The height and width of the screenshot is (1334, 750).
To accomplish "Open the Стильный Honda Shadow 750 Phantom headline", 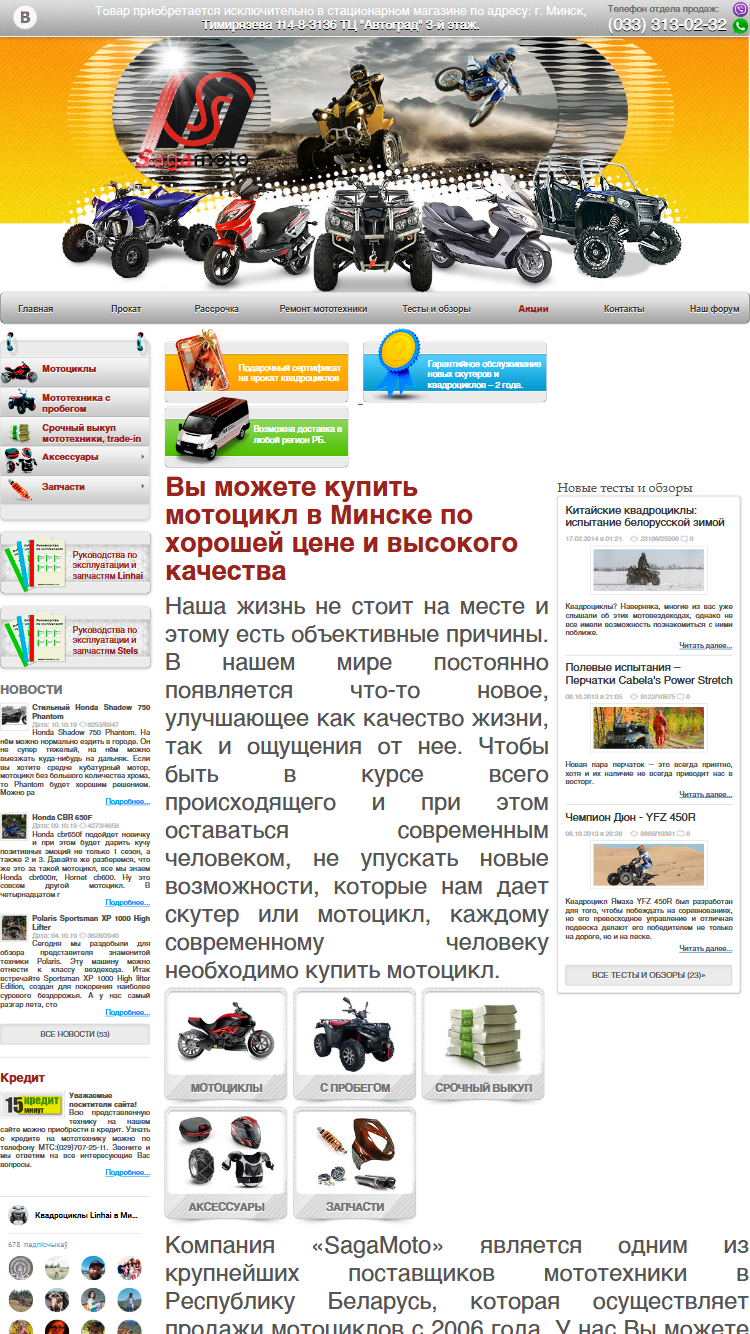I will [91, 712].
